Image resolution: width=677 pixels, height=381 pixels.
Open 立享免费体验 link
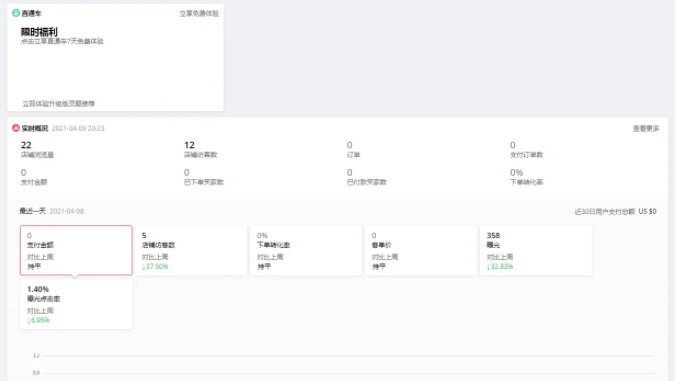(199, 13)
